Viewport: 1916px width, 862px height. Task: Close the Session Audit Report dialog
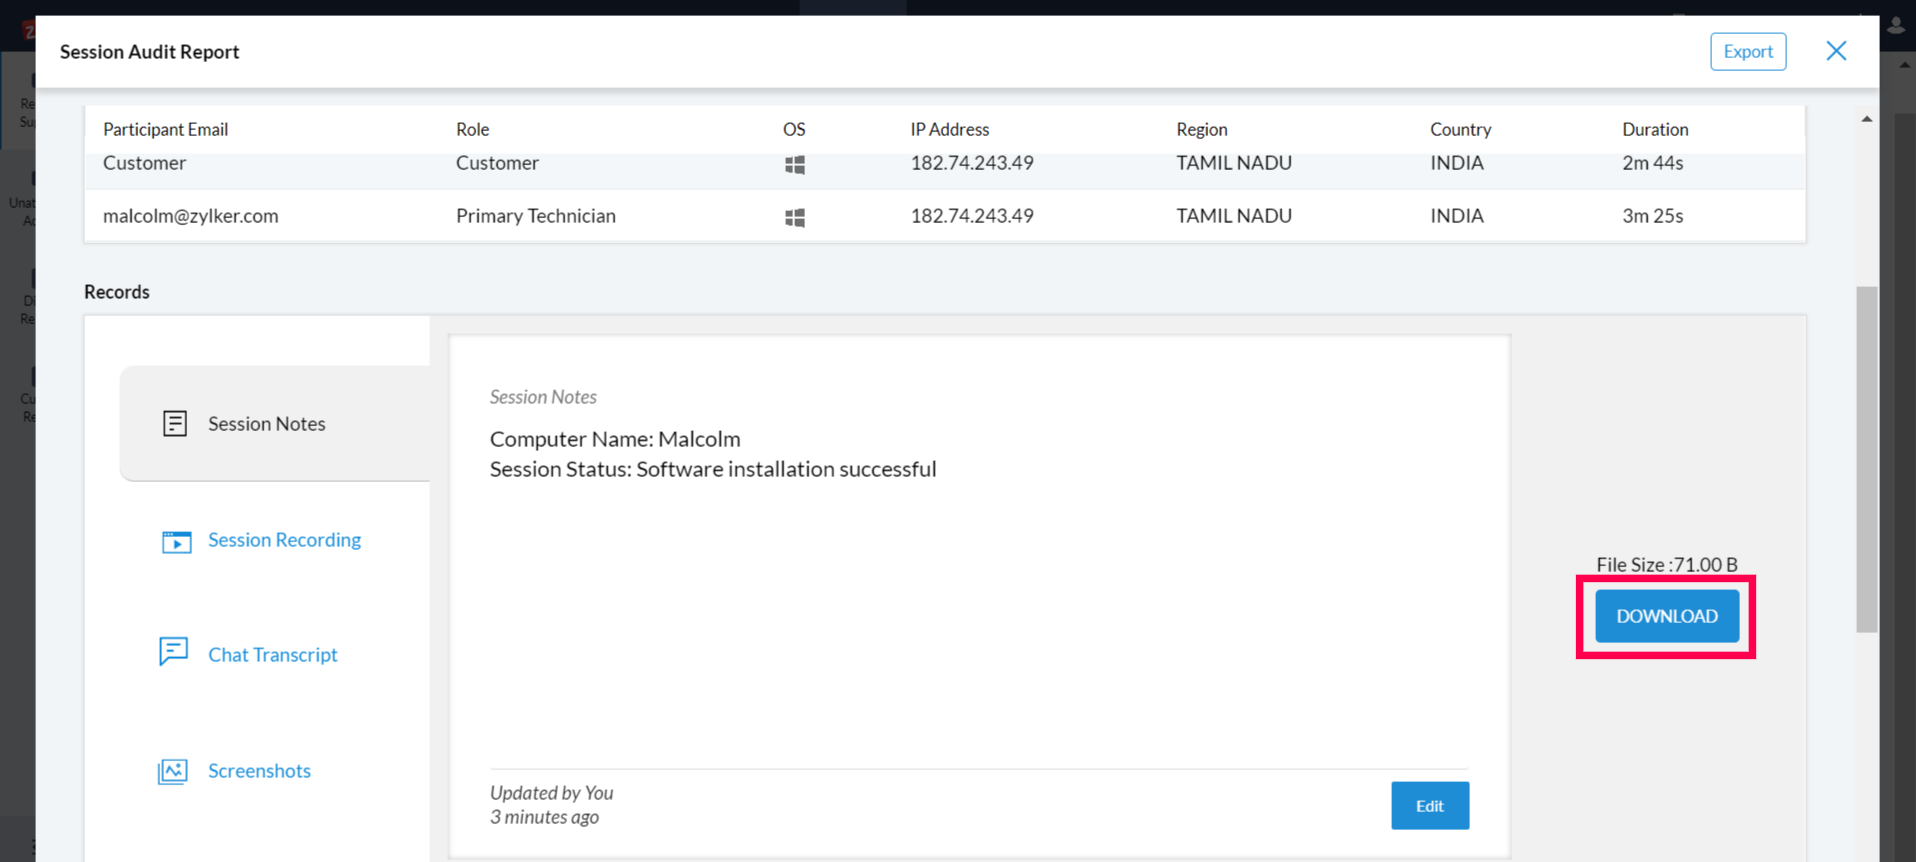tap(1836, 51)
